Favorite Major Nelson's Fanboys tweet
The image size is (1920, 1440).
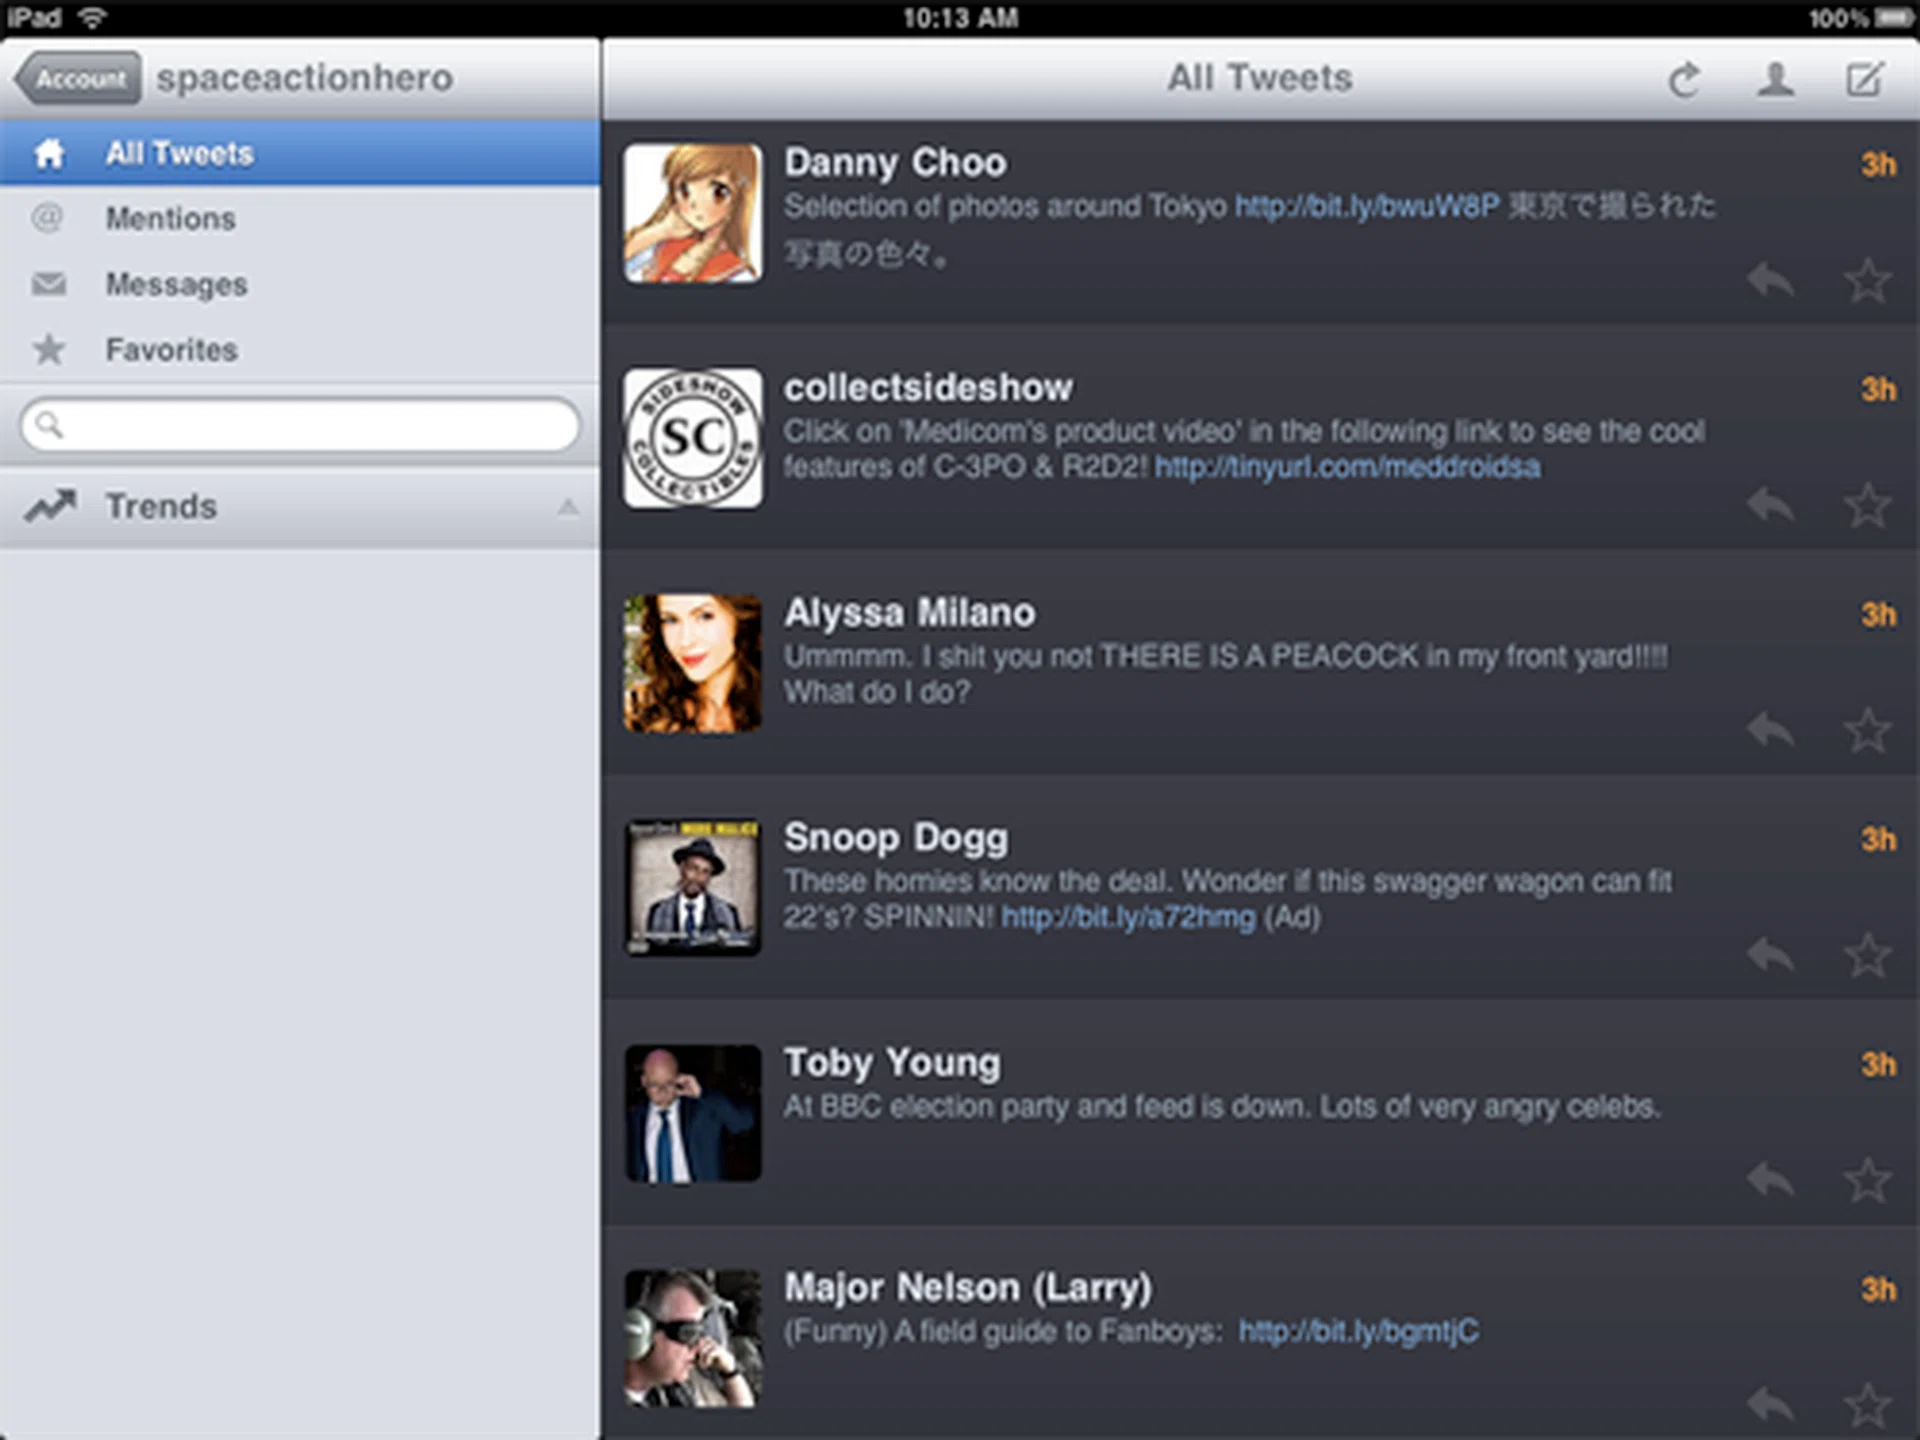pos(1866,1404)
